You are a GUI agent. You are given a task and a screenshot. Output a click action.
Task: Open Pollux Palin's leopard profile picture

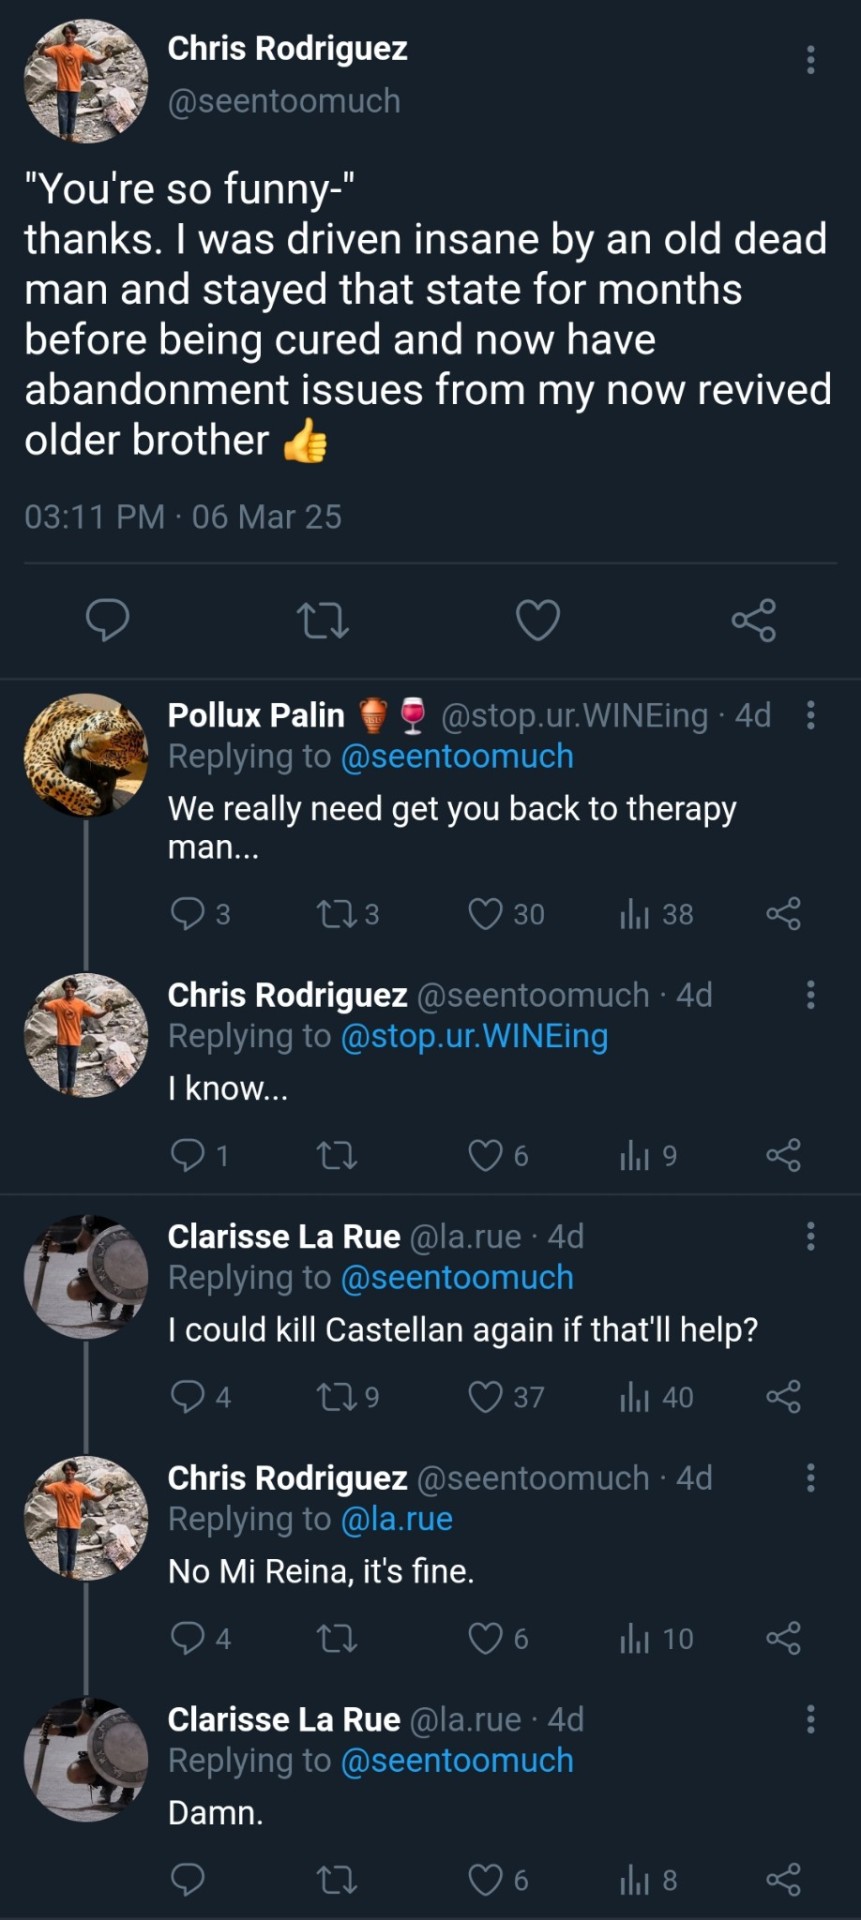tap(86, 755)
